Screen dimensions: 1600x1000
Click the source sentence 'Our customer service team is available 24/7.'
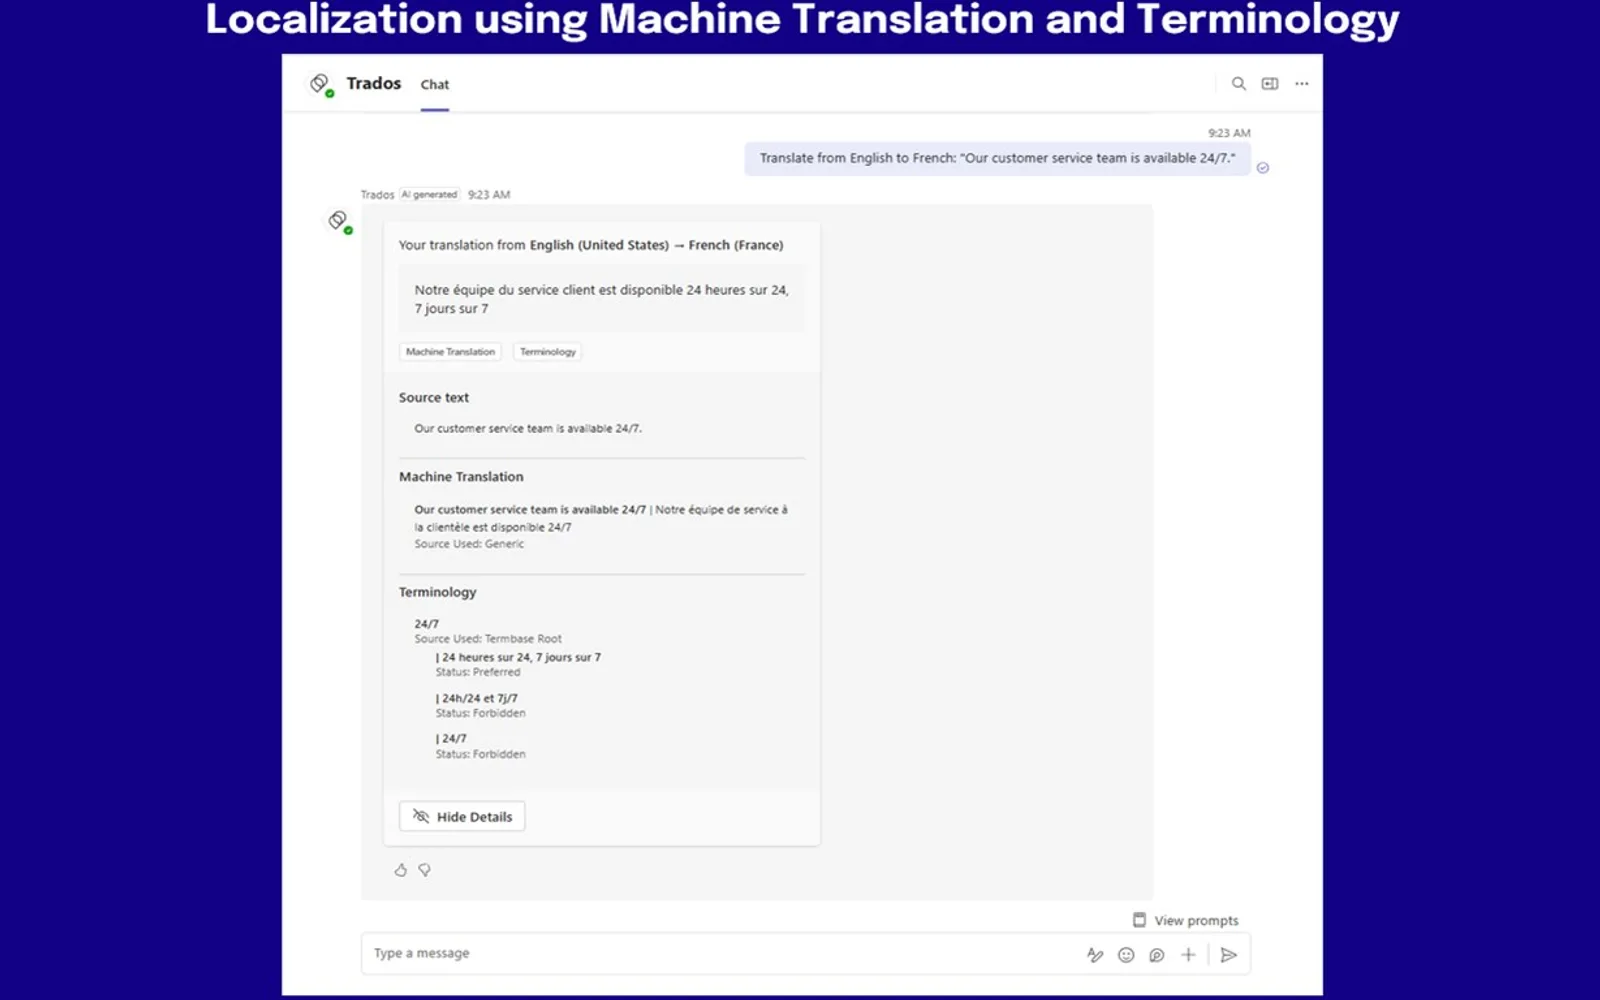pos(528,429)
